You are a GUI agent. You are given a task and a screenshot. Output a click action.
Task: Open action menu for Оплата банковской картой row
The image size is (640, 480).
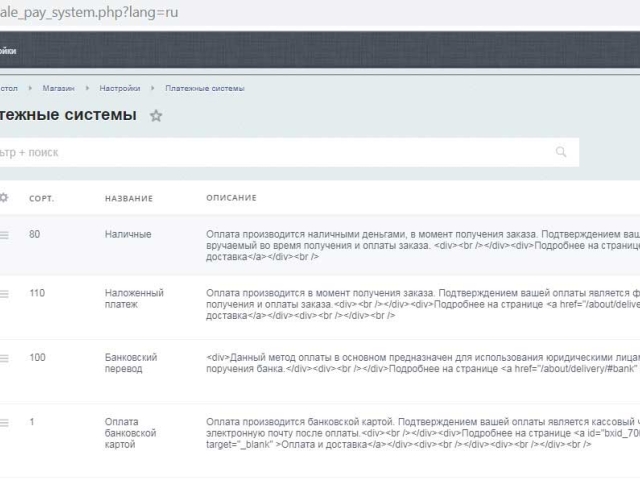pyautogui.click(x=4, y=422)
